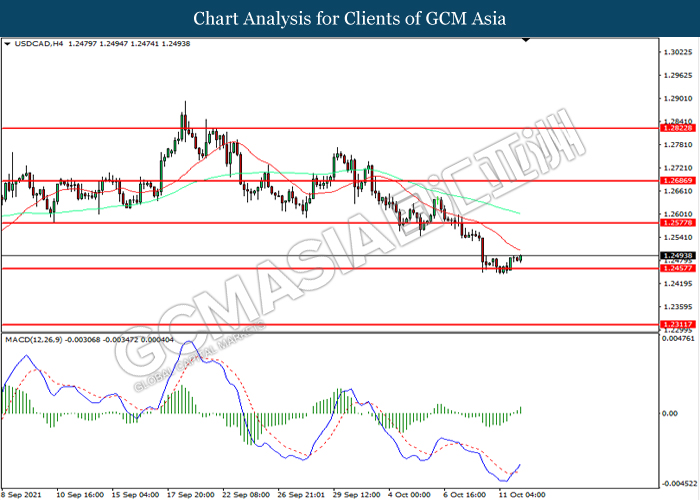
Task: Click the USDCAD,H4 symbol dropdown arrow
Action: point(7,44)
